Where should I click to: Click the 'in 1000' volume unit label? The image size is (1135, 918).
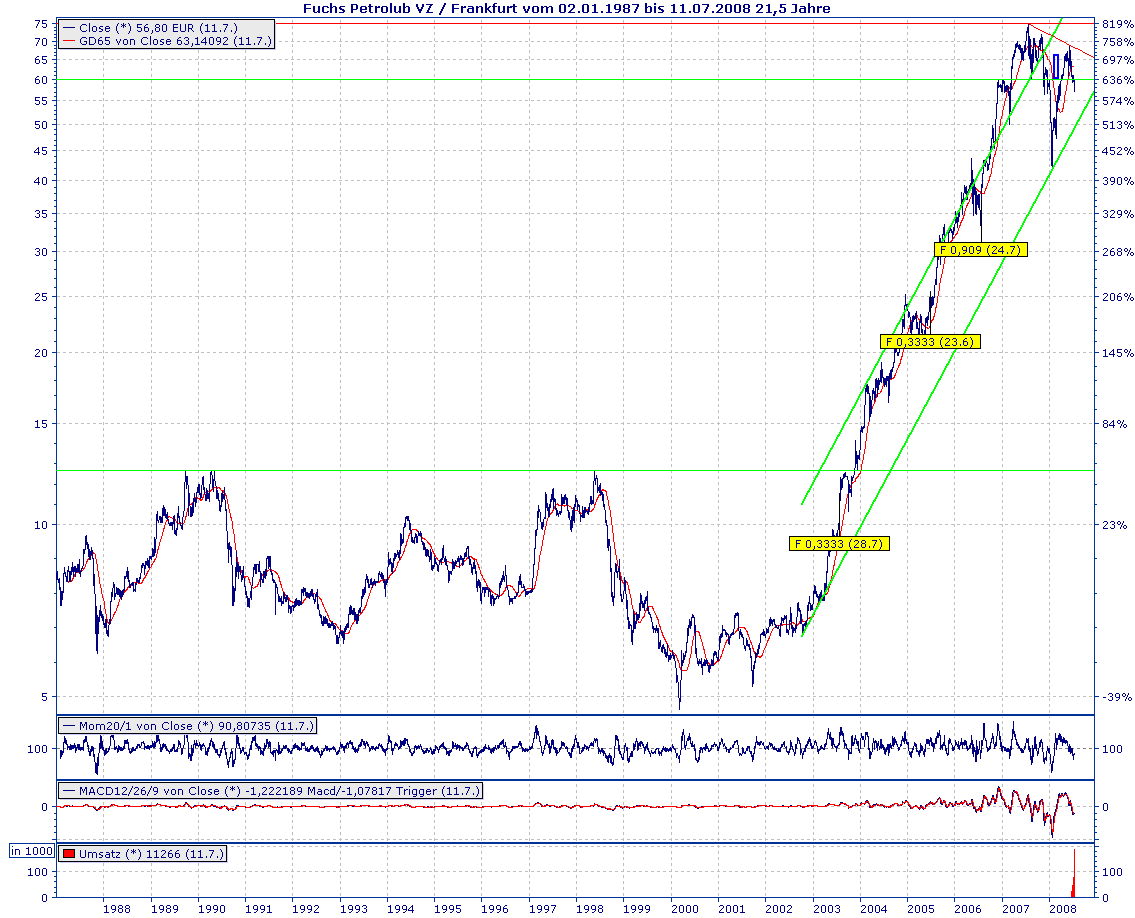click(x=32, y=851)
